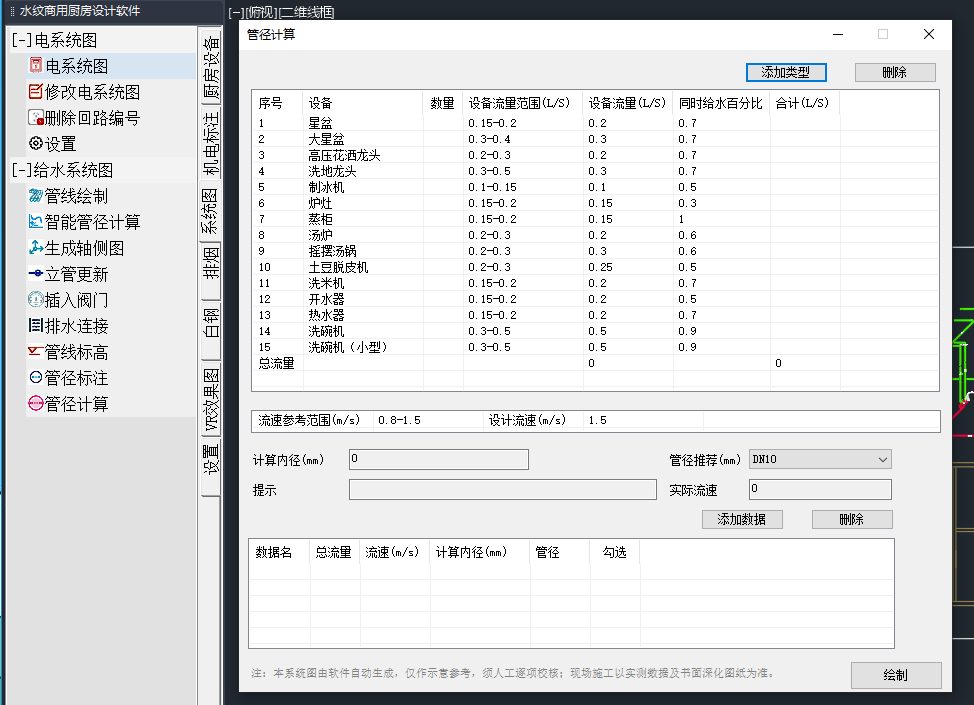The height and width of the screenshot is (705, 974).
Task: Minimize the 管径计算 dialog
Action: tap(838, 34)
